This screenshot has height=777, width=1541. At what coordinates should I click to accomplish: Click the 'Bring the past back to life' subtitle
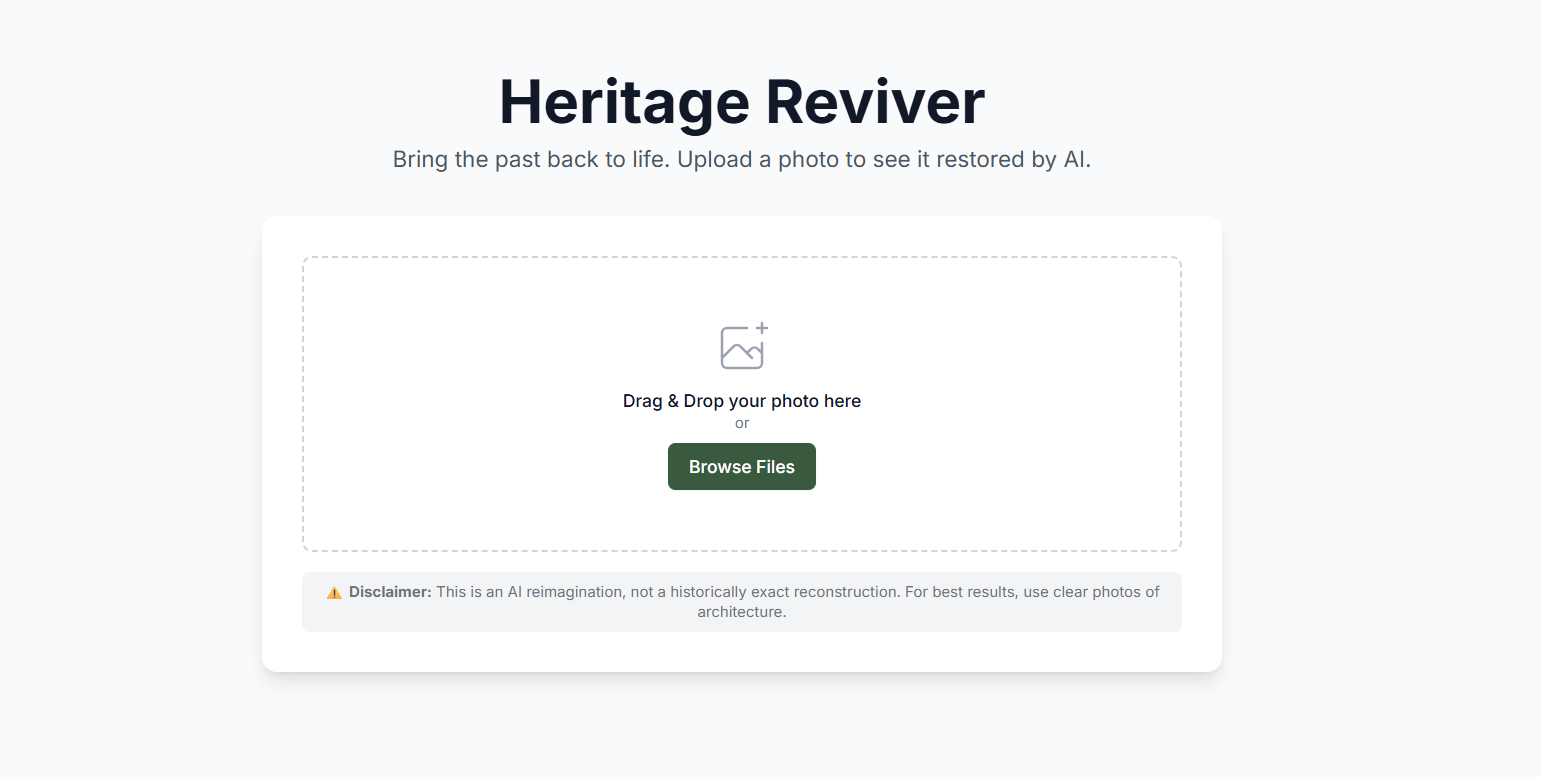click(x=742, y=160)
